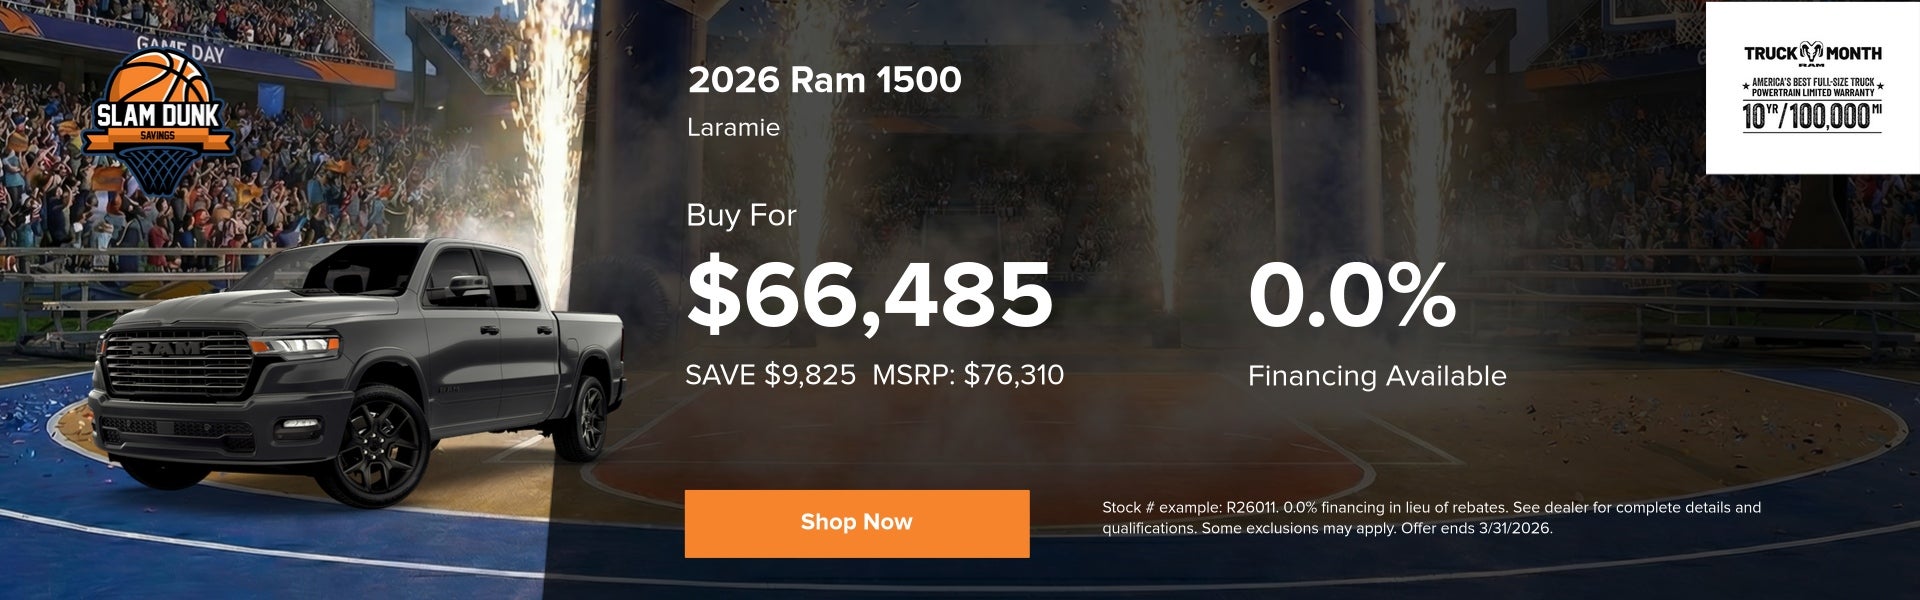Click the $66,485 price
Image resolution: width=1920 pixels, height=600 pixels.
868,295
